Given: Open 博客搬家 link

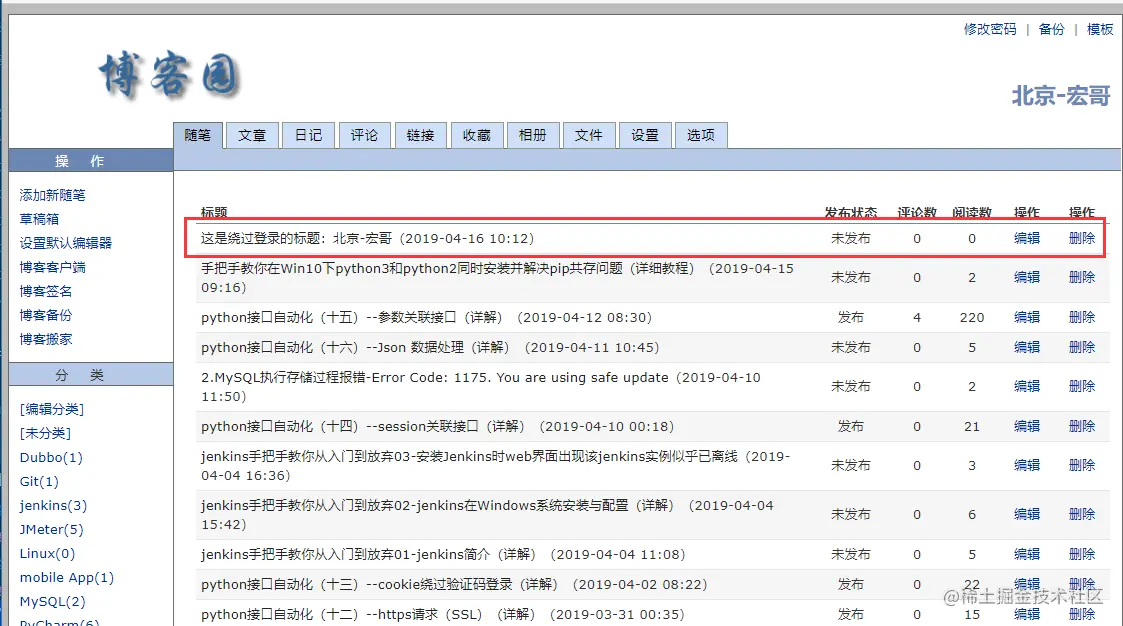Looking at the screenshot, I should coord(46,339).
